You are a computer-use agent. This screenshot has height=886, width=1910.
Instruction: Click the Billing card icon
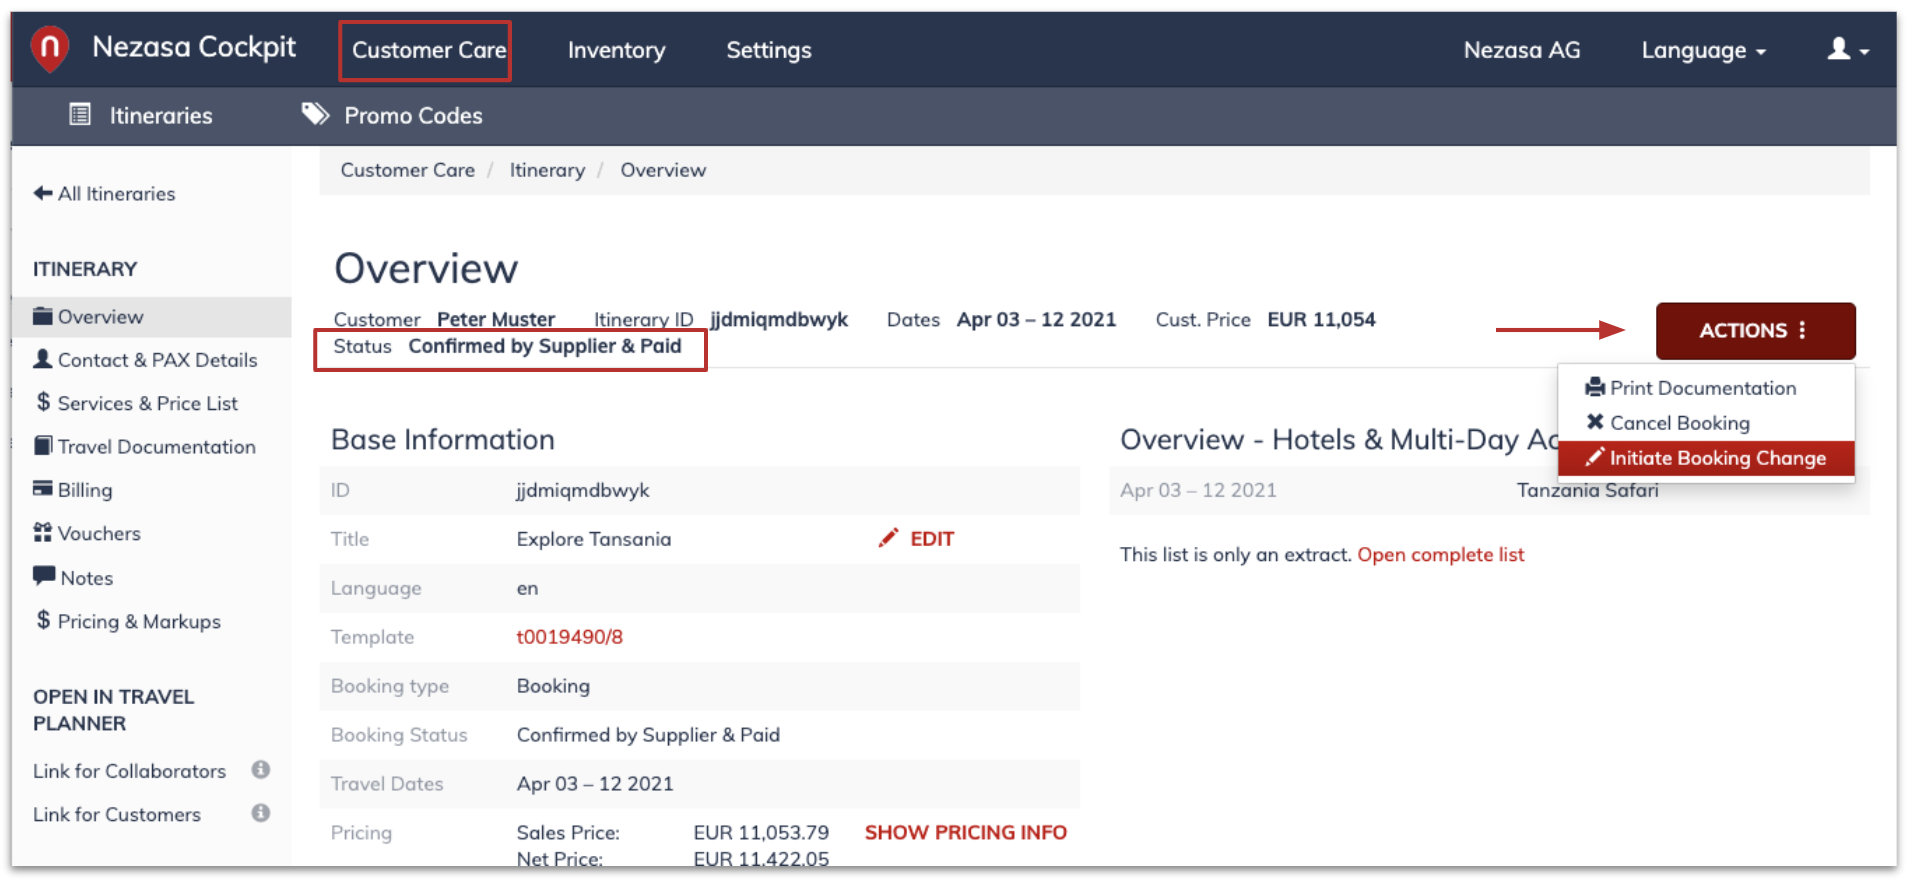pyautogui.click(x=43, y=488)
